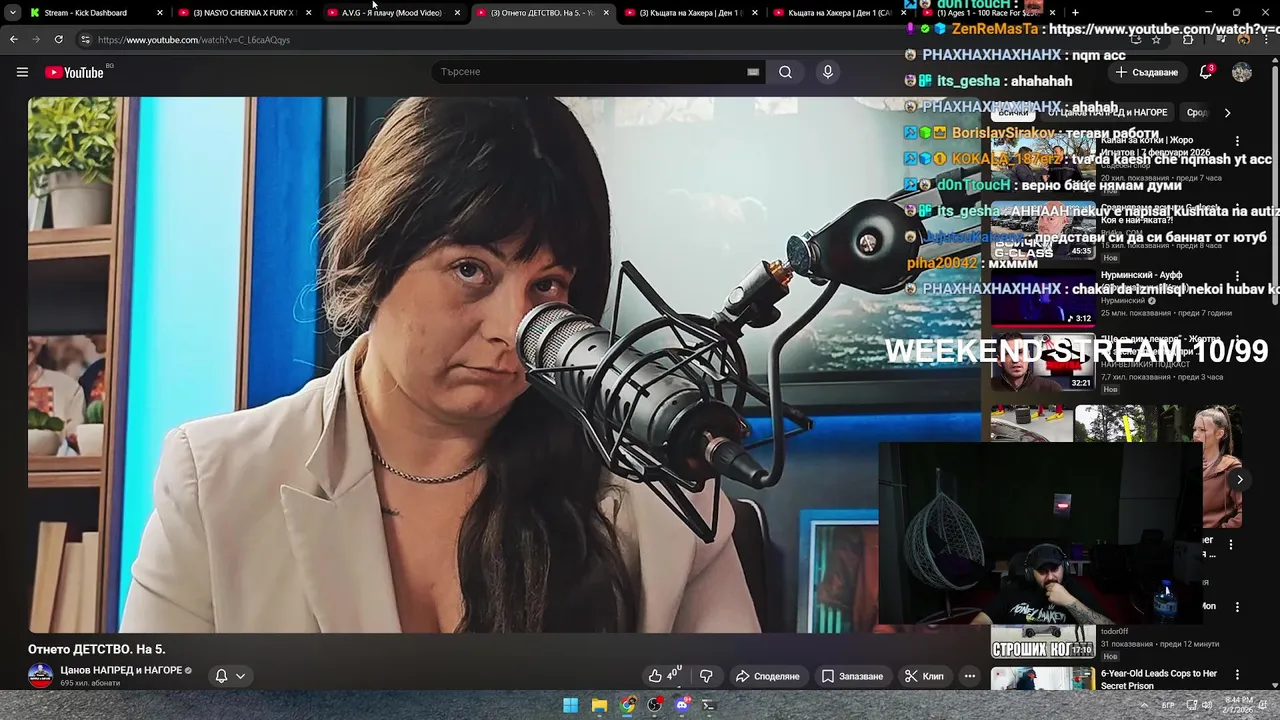Show more filter chips with right chevron
Viewport: 1280px width, 720px height.
click(x=1227, y=113)
